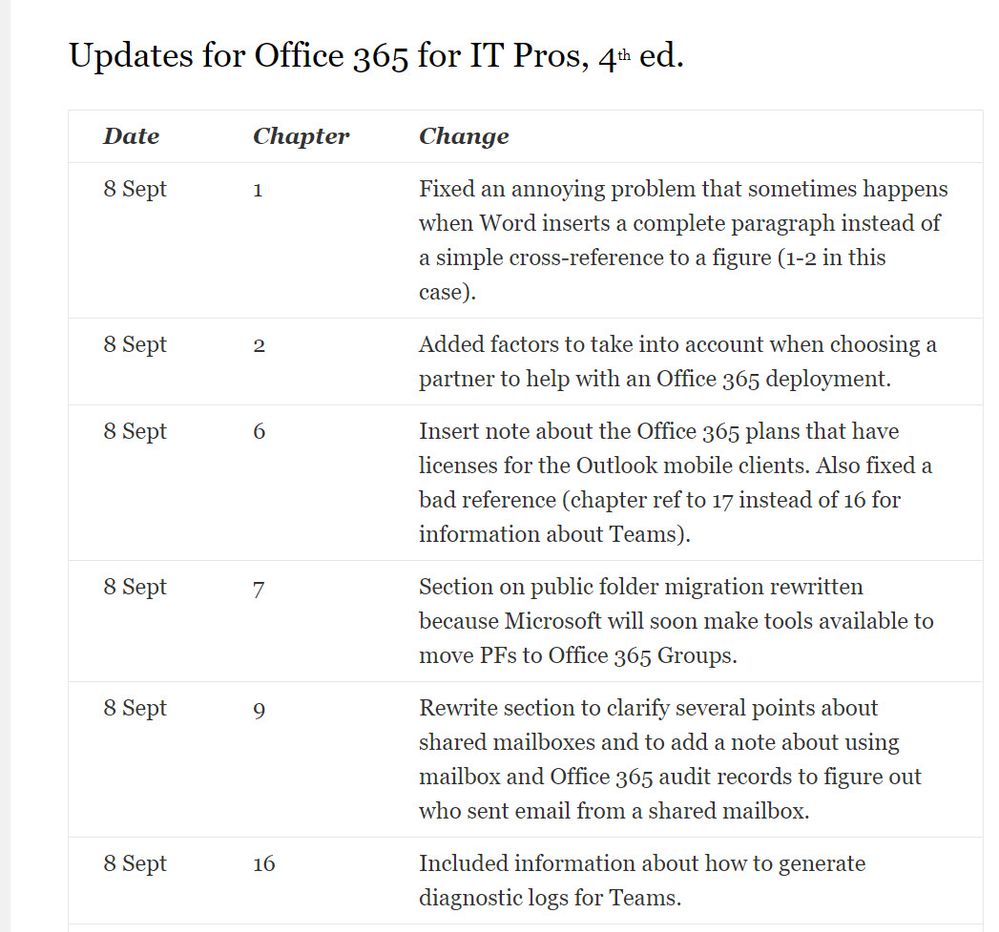Click the Chapter column header
This screenshot has height=932, width=999.
tap(301, 136)
